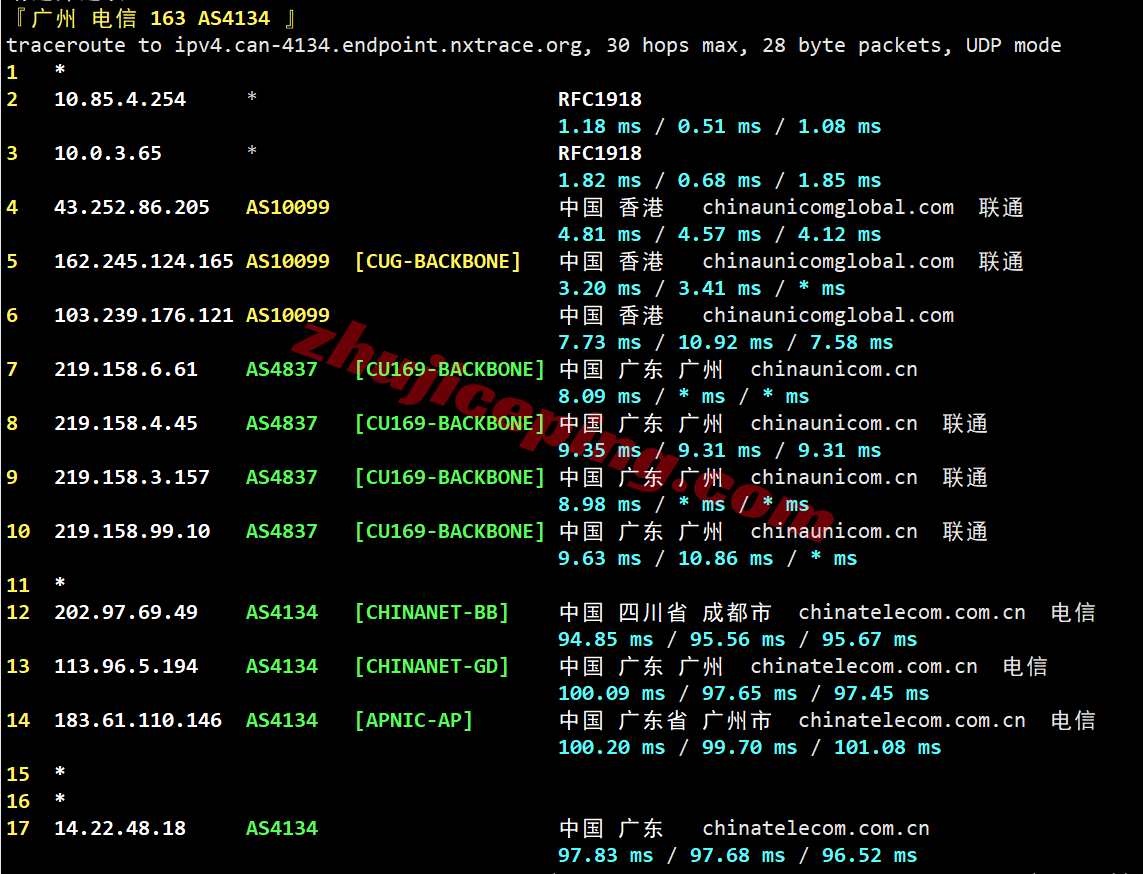Viewport: 1143px width, 874px height.
Task: Click chinatelecom.com.cn on hop 12 row
Action: coord(911,612)
